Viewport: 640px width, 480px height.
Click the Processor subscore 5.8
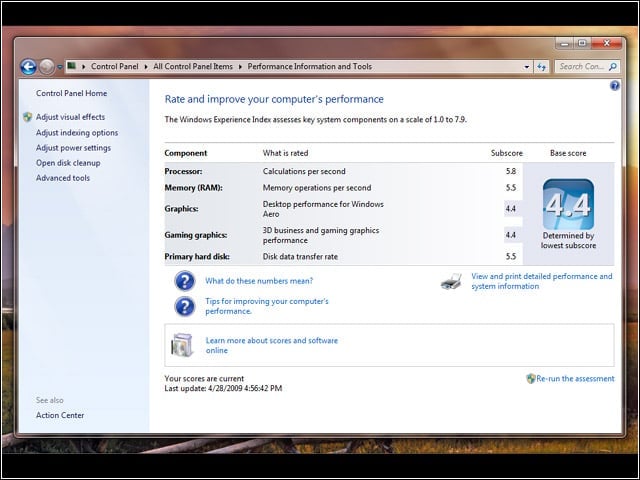pyautogui.click(x=511, y=171)
